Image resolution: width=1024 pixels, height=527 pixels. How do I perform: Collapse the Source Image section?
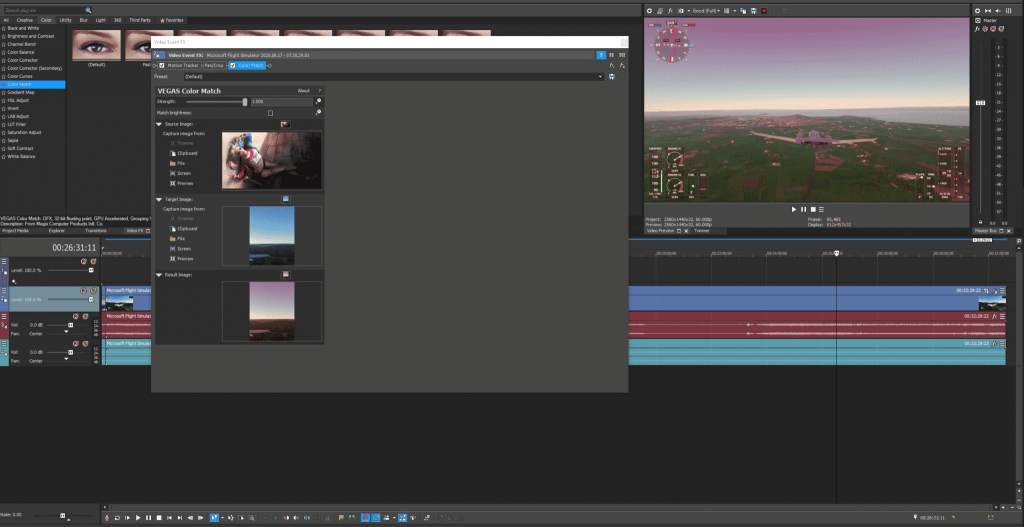tap(158, 124)
